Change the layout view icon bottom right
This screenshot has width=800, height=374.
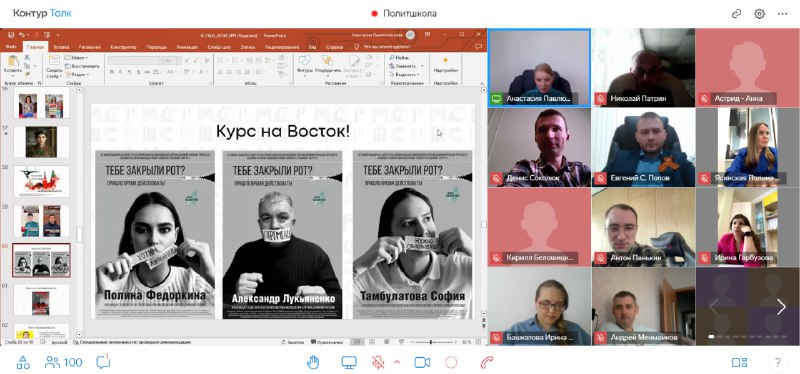click(739, 363)
